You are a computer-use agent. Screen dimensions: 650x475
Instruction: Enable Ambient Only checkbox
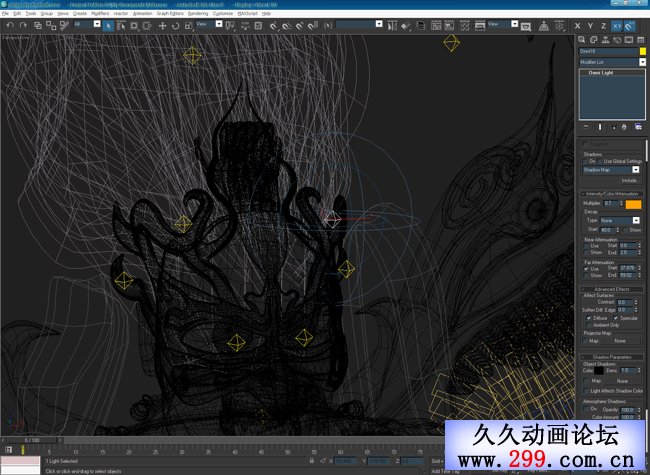(589, 325)
